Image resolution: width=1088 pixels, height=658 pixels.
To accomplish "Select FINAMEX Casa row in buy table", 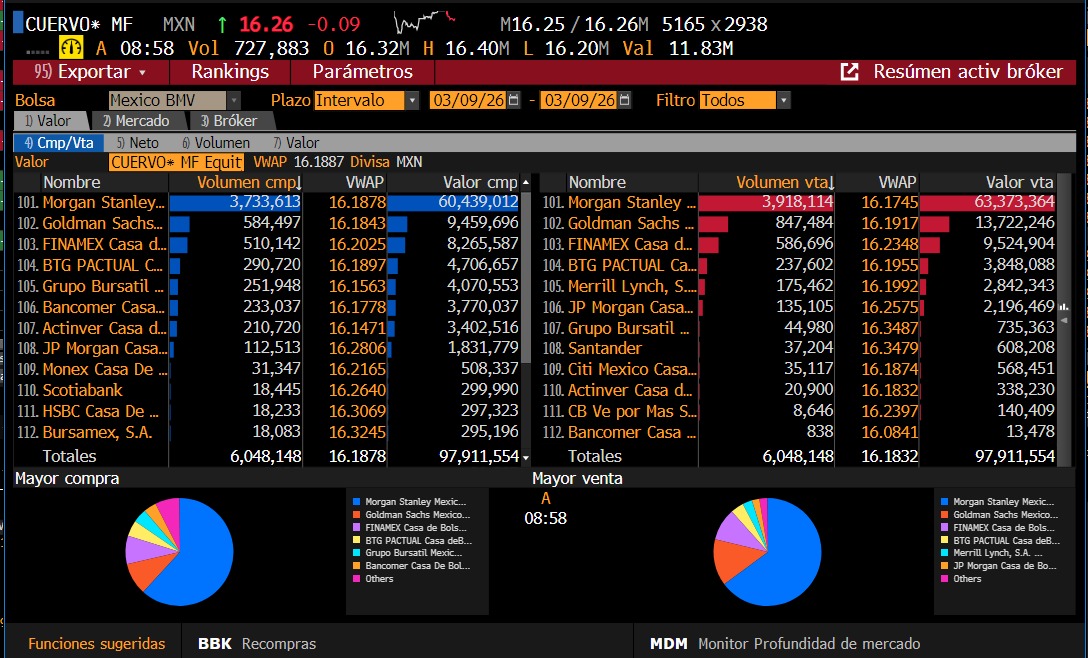I will [x=266, y=244].
